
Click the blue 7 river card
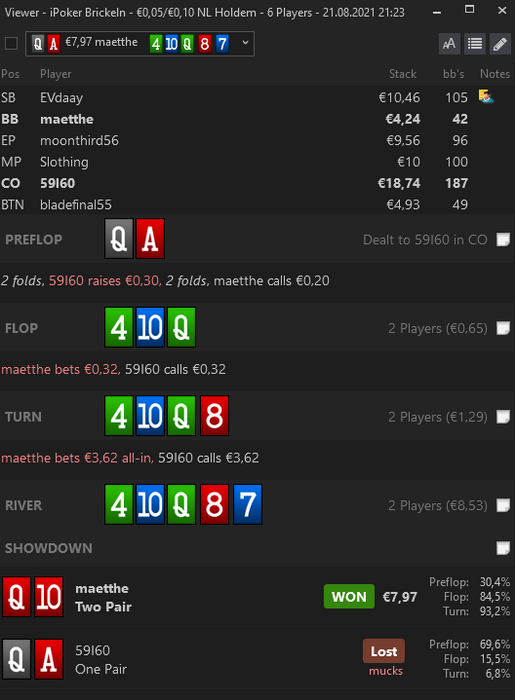point(247,504)
